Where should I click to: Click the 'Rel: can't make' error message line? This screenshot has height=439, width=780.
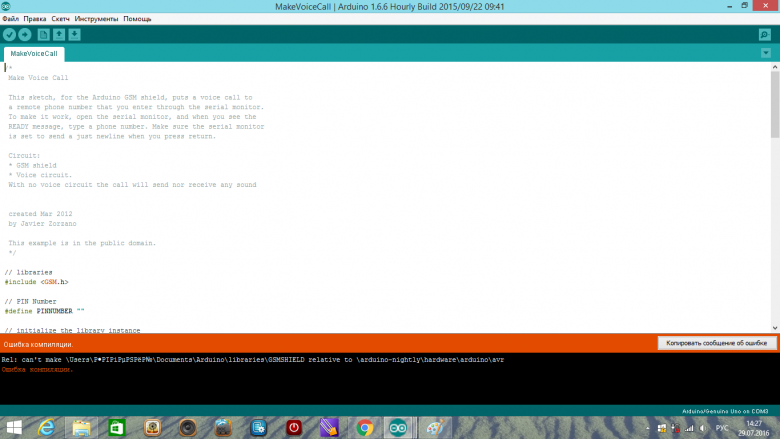pos(252,359)
